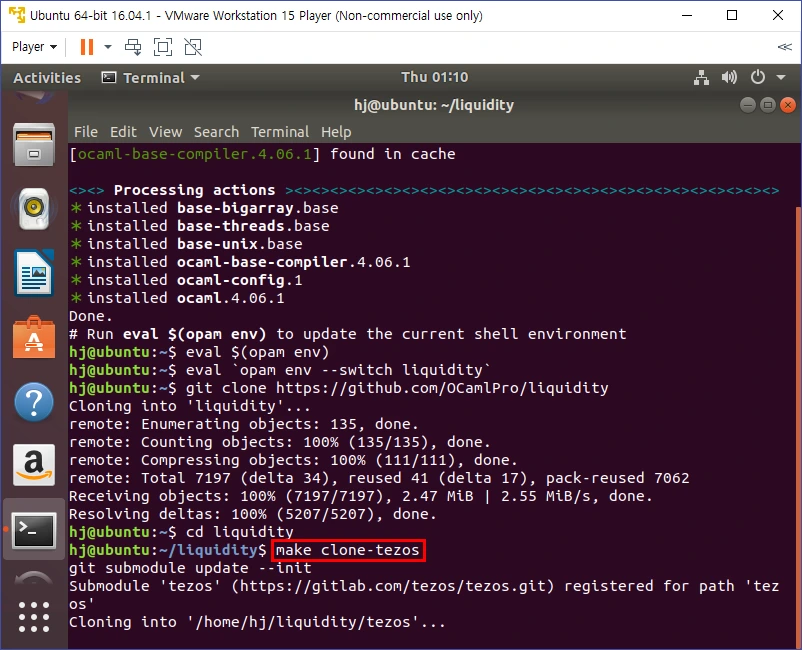Screen dimensions: 802x650
Task: Open the clock calendar showing Thu 01:10
Action: click(434, 77)
